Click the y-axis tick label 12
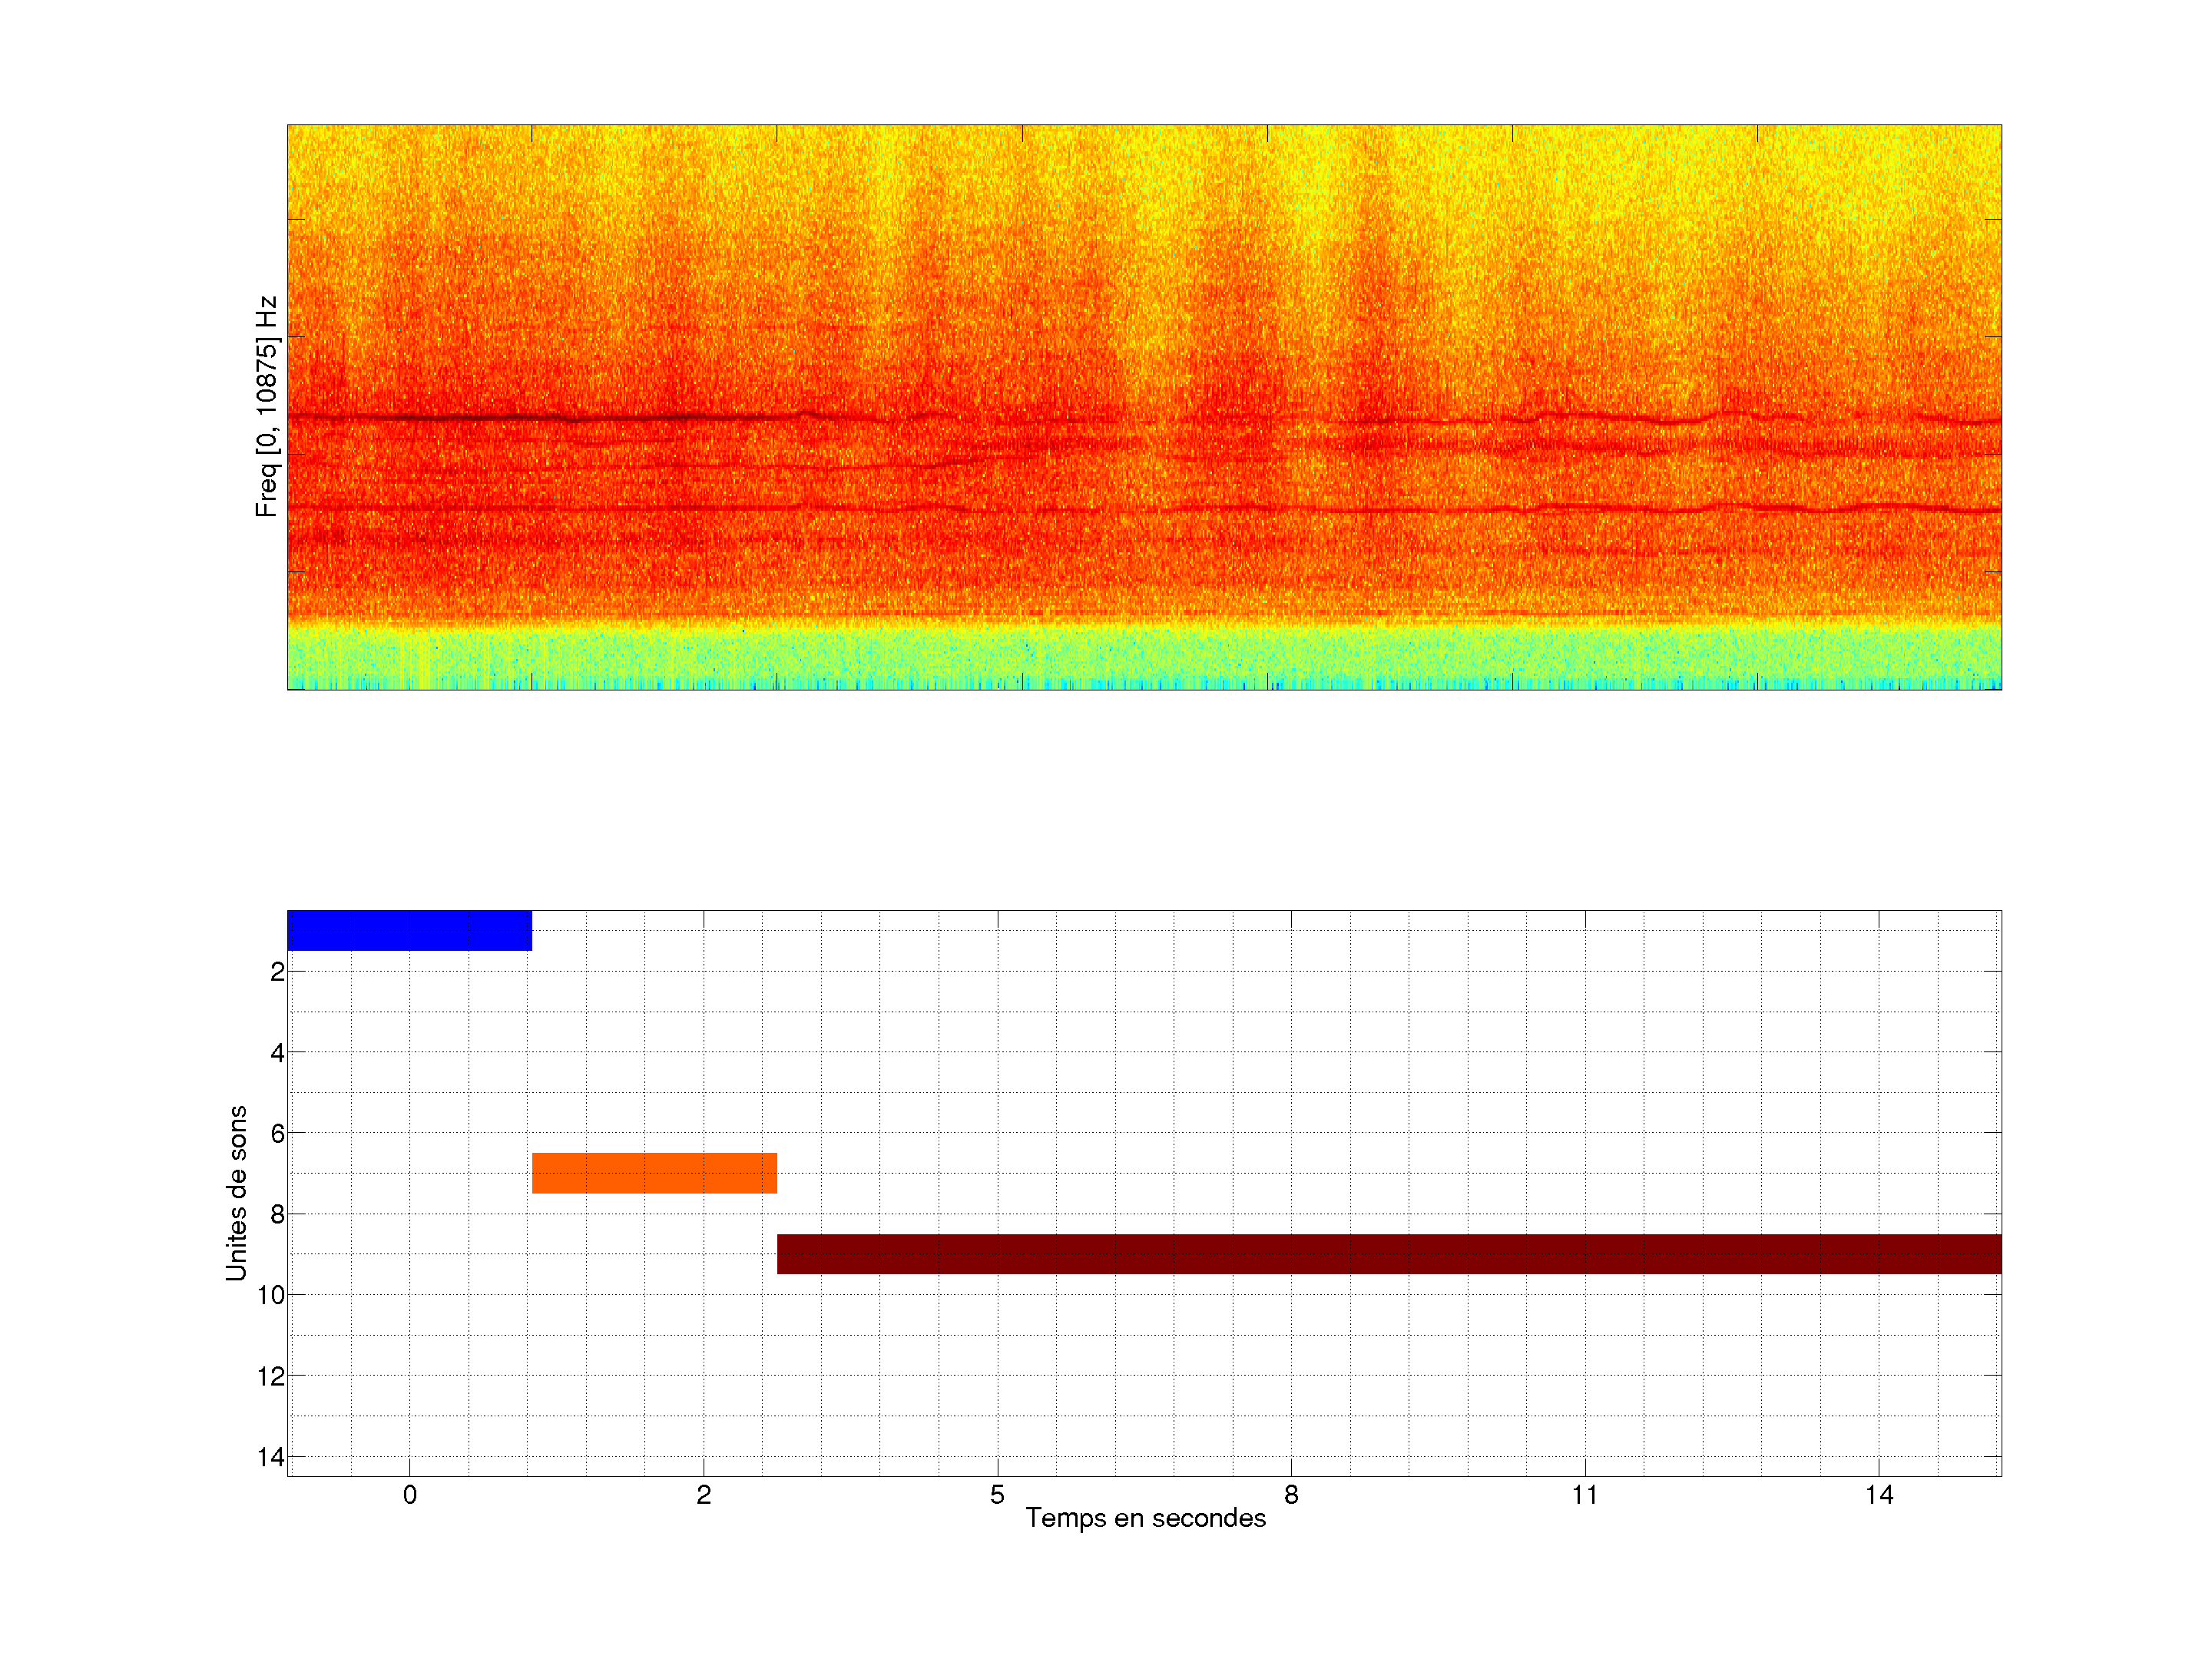The width and height of the screenshot is (2212, 1659). [271, 1377]
